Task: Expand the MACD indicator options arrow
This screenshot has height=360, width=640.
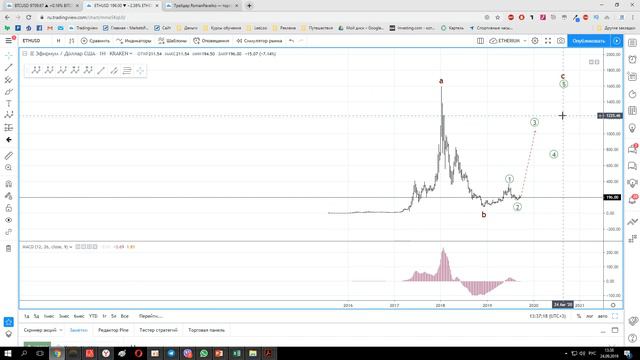Action: pyautogui.click(x=71, y=247)
